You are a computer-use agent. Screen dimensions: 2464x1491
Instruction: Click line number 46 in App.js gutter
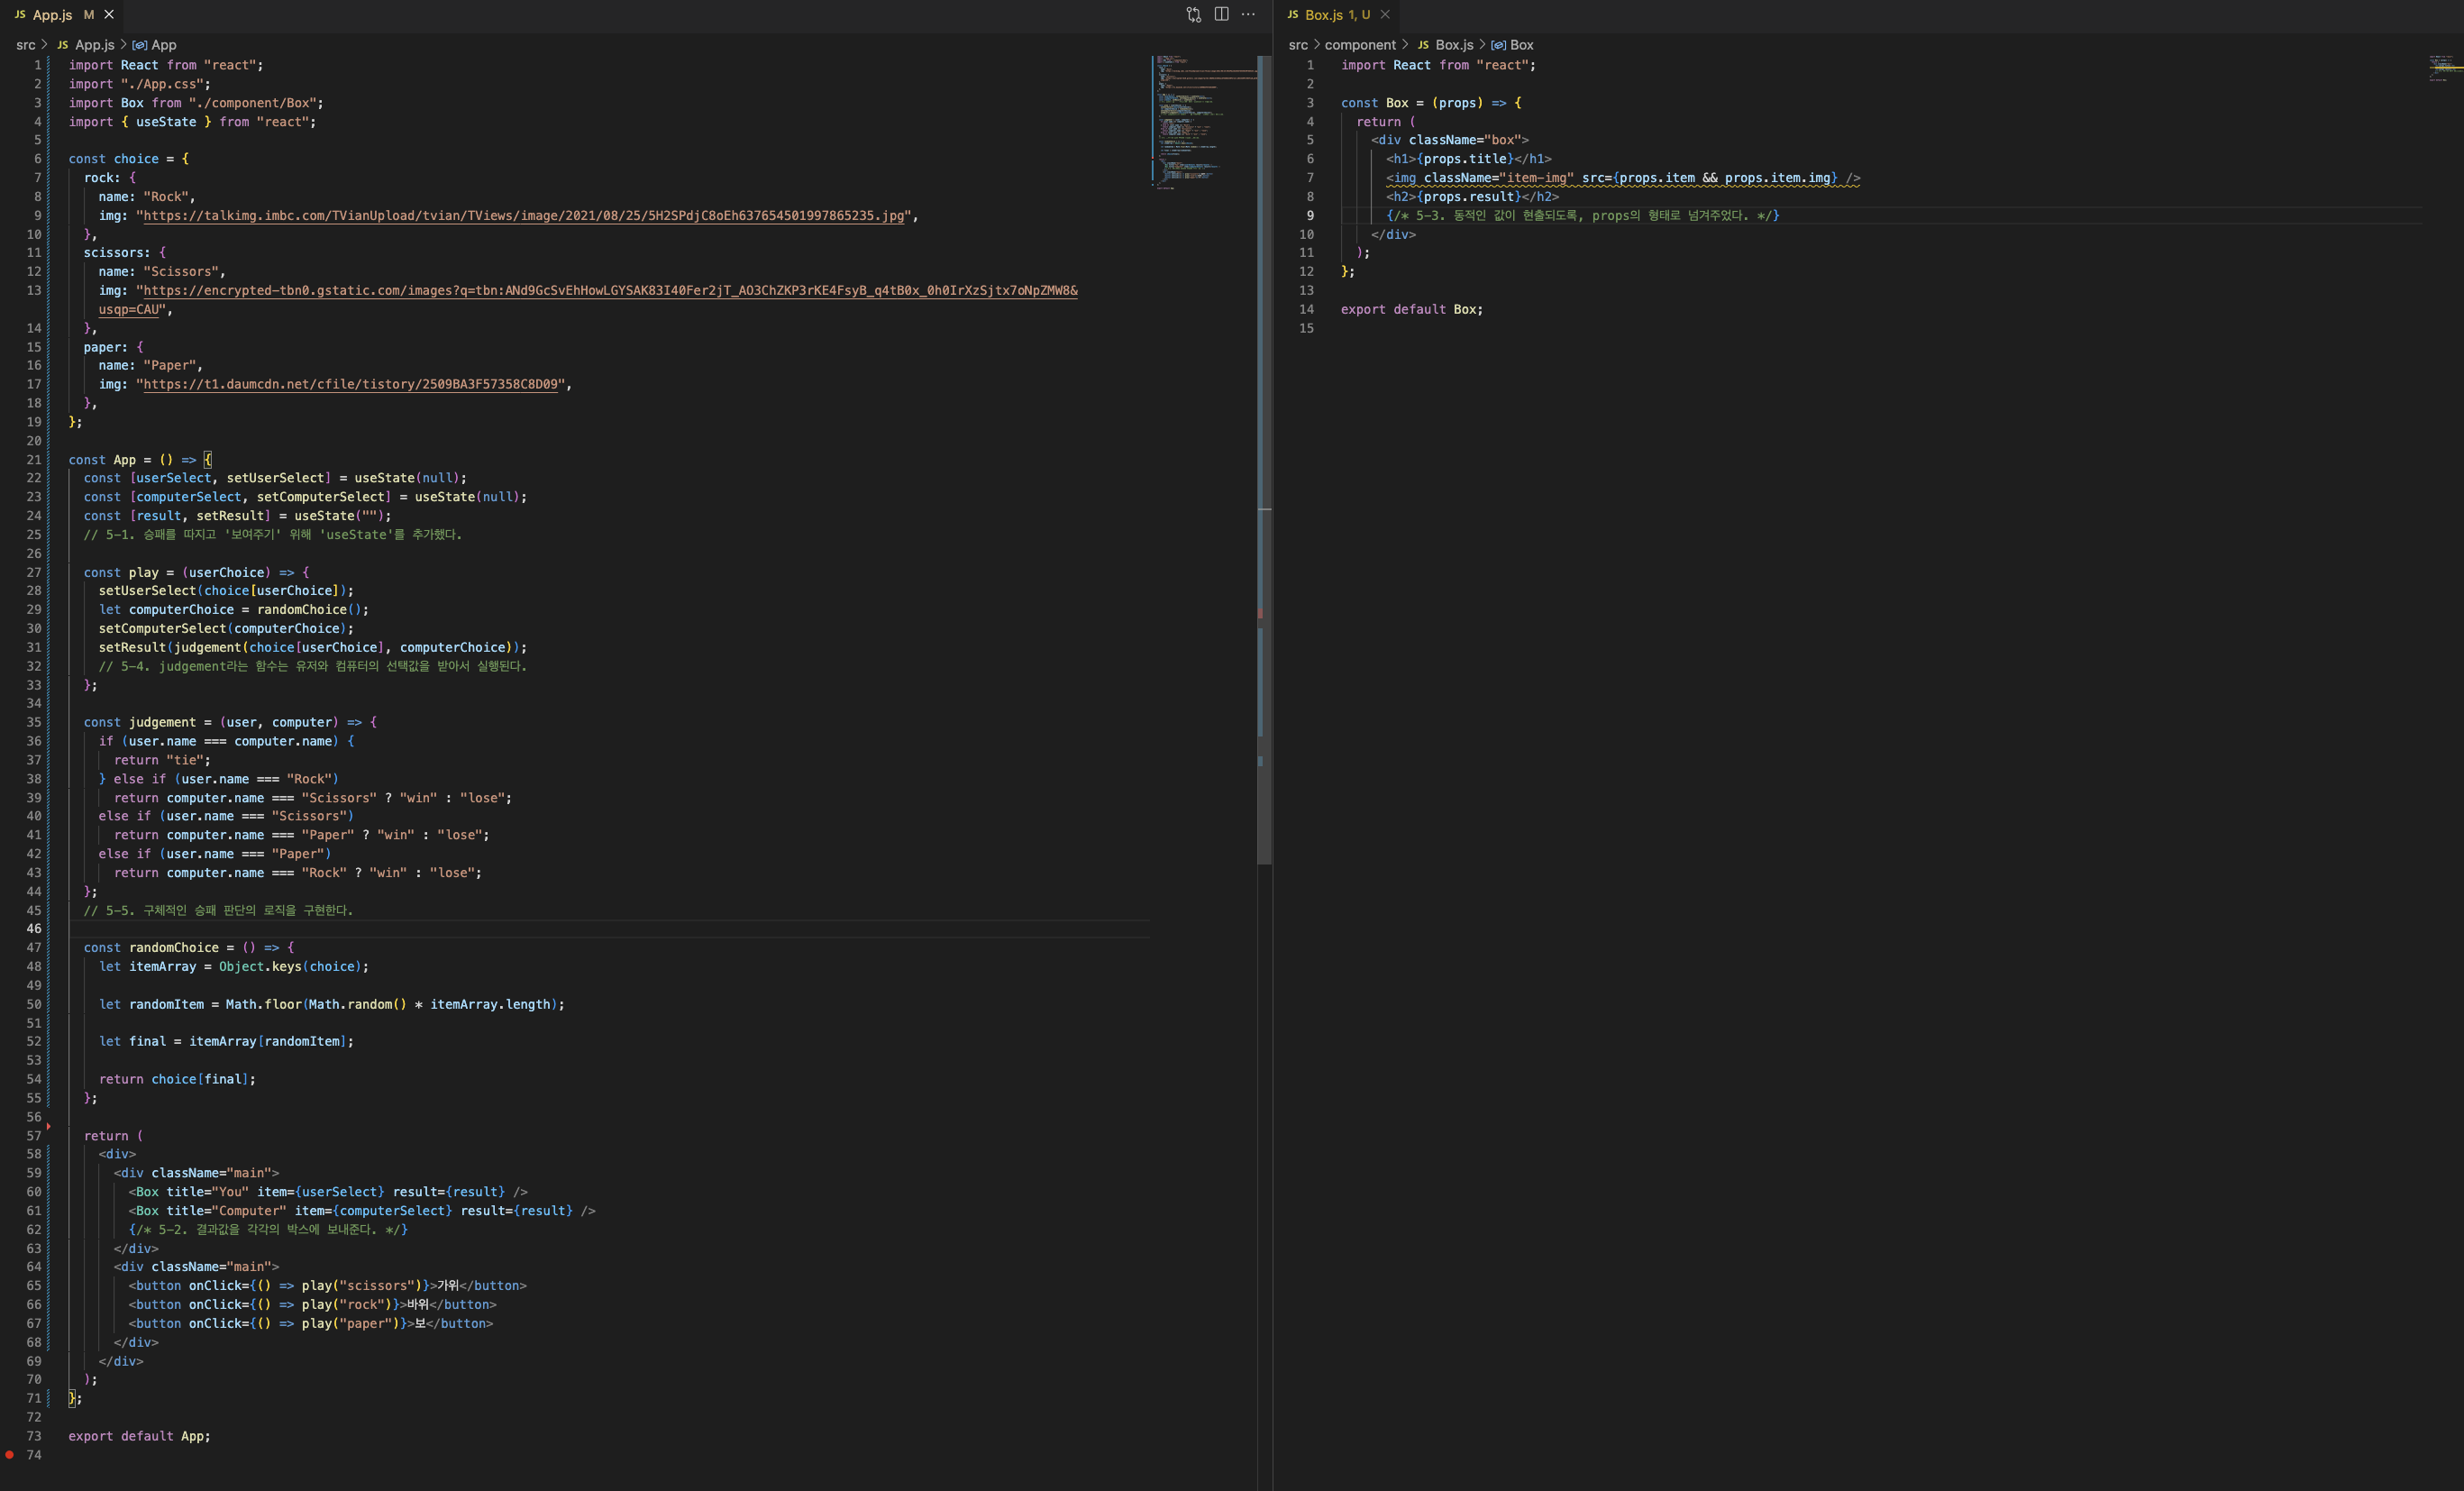(34, 929)
